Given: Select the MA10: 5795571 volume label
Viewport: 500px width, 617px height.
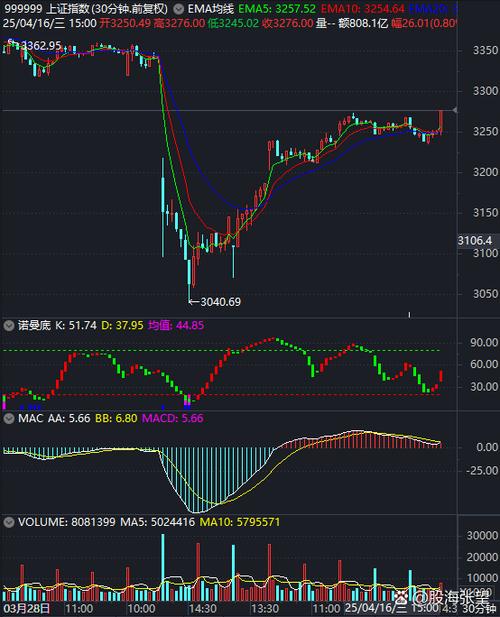Looking at the screenshot, I should [240, 522].
